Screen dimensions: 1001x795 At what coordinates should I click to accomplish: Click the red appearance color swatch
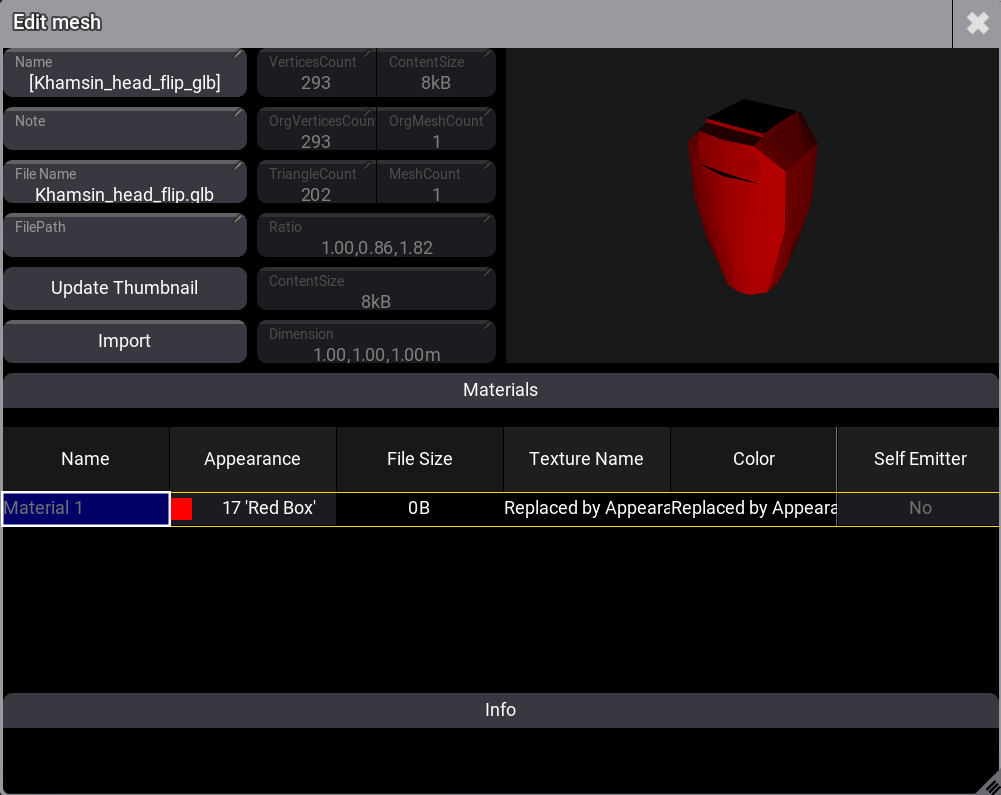point(181,509)
